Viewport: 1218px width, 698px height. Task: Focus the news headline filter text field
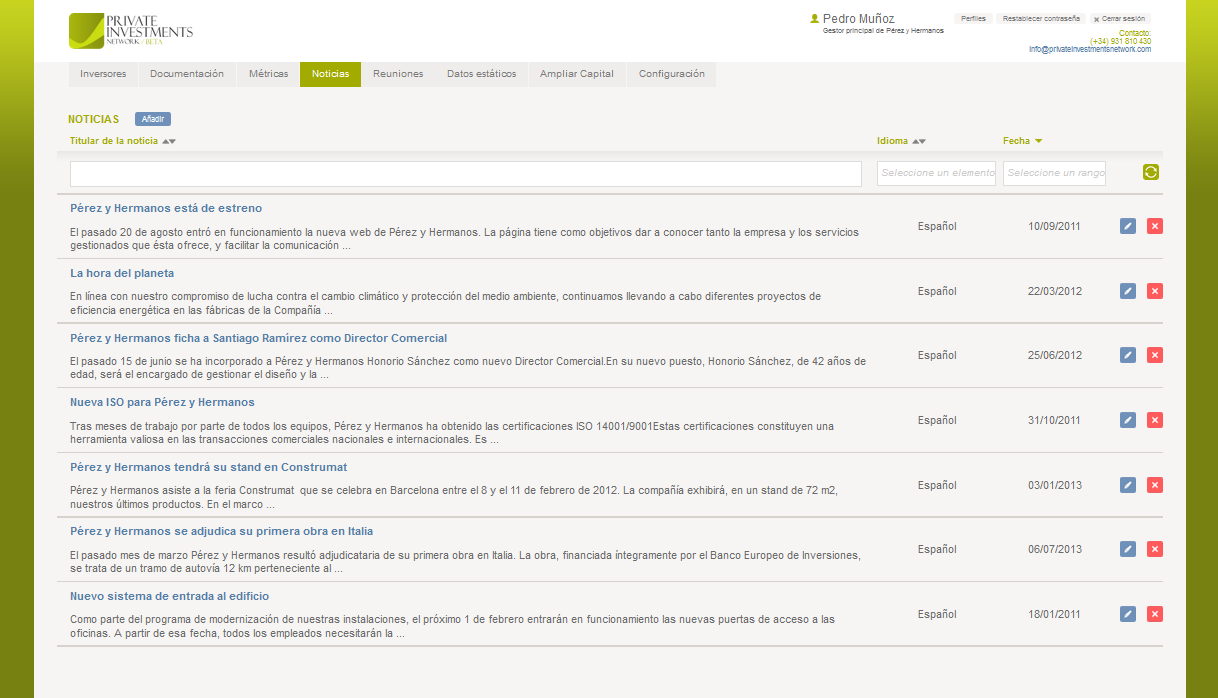tap(465, 174)
